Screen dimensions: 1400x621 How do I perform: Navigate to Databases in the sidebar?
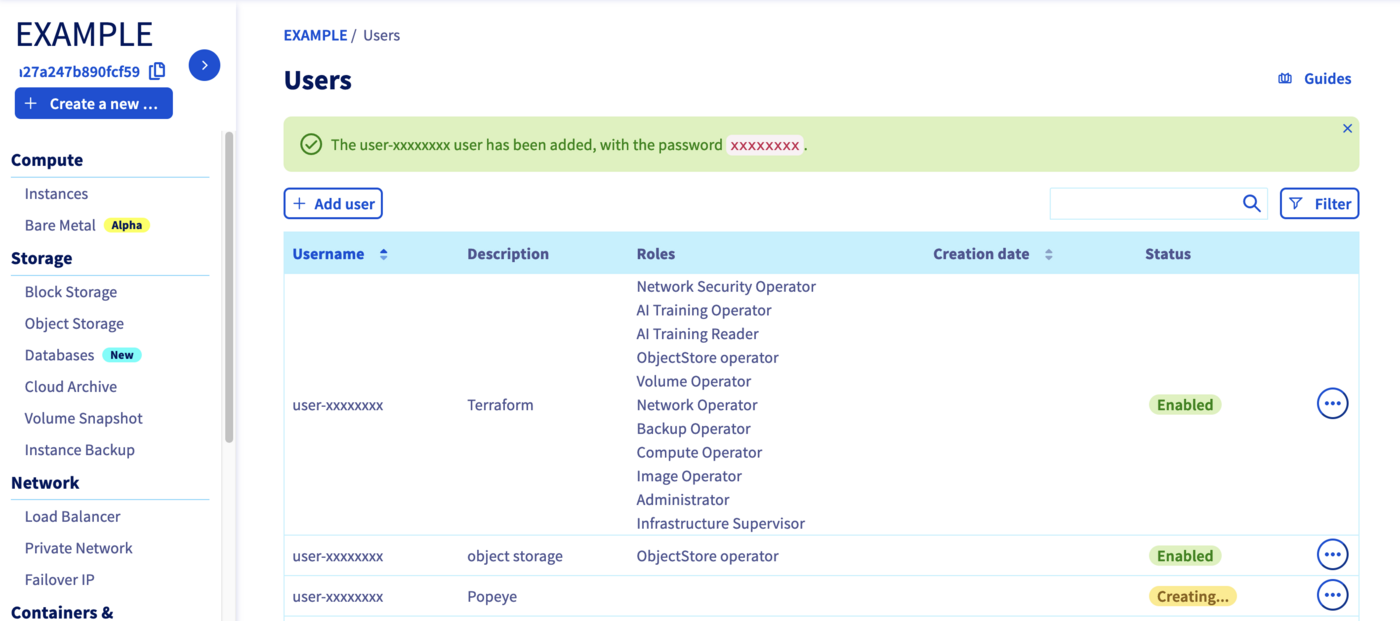click(59, 355)
